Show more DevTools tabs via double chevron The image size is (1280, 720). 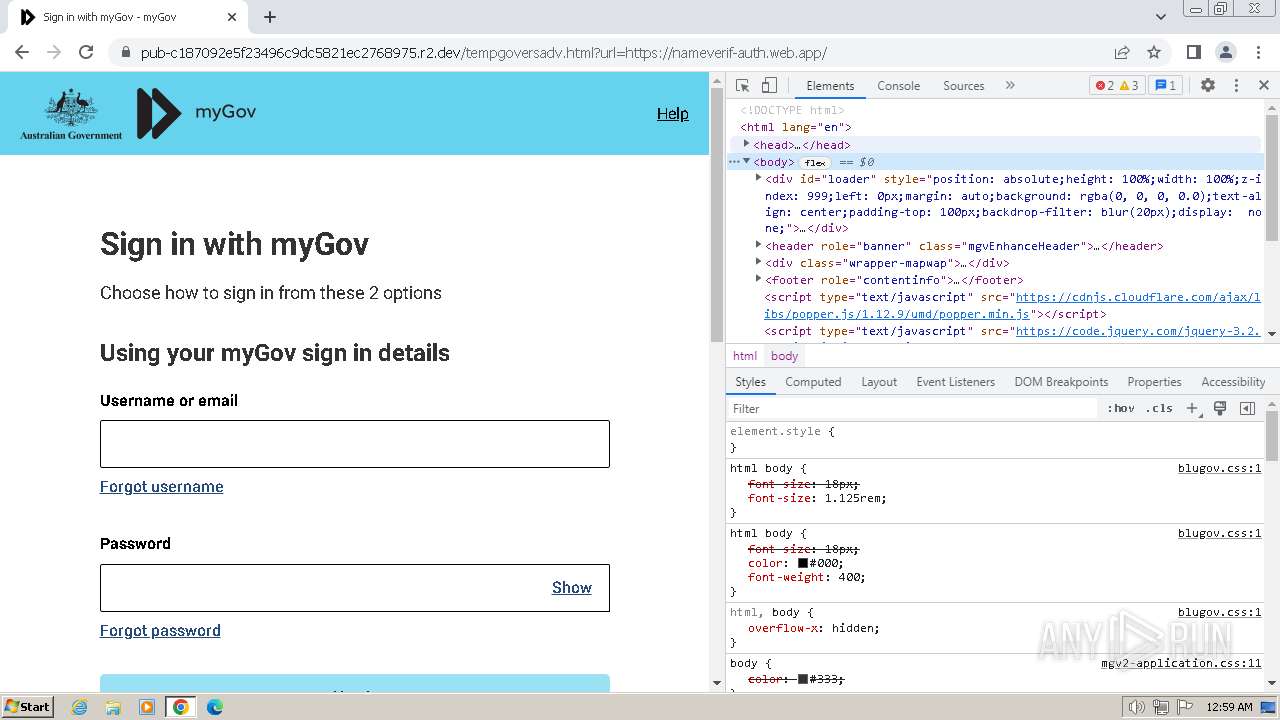click(1010, 86)
